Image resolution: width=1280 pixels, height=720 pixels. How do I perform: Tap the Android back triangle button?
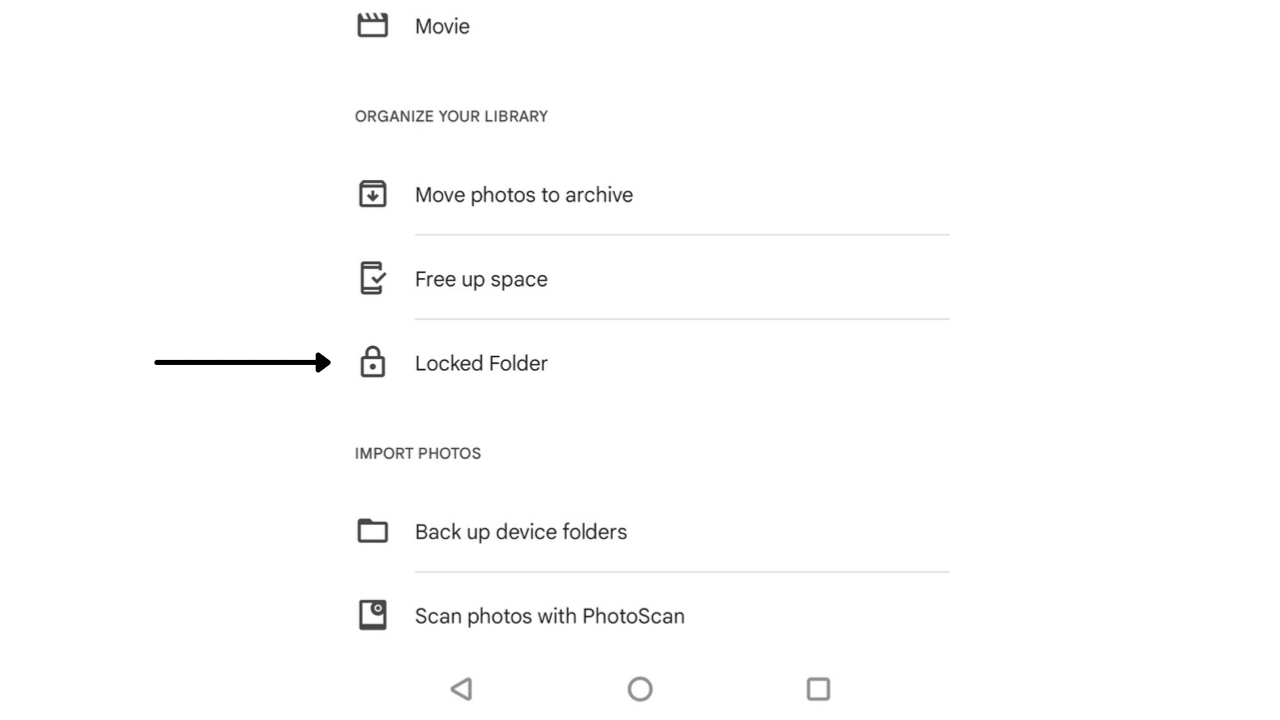pyautogui.click(x=461, y=688)
